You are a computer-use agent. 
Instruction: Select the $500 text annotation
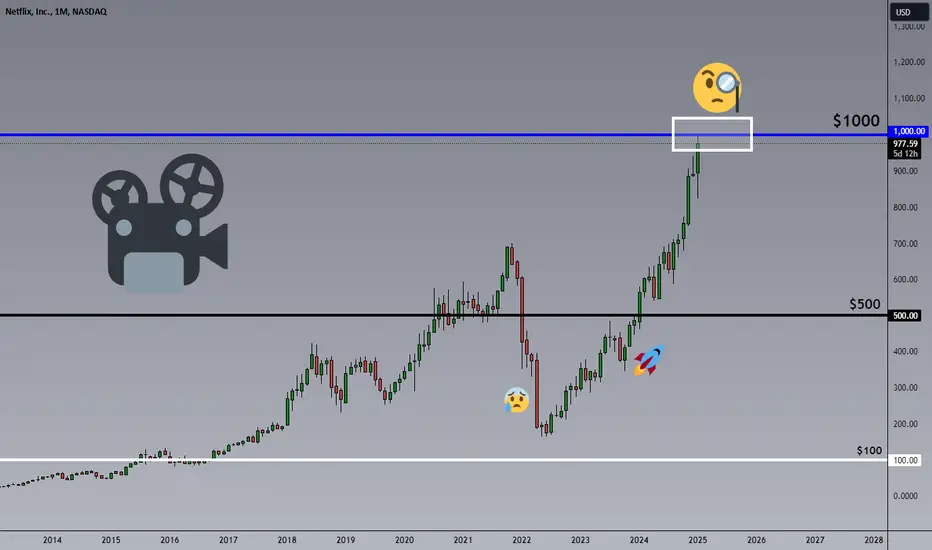pyautogui.click(x=864, y=304)
